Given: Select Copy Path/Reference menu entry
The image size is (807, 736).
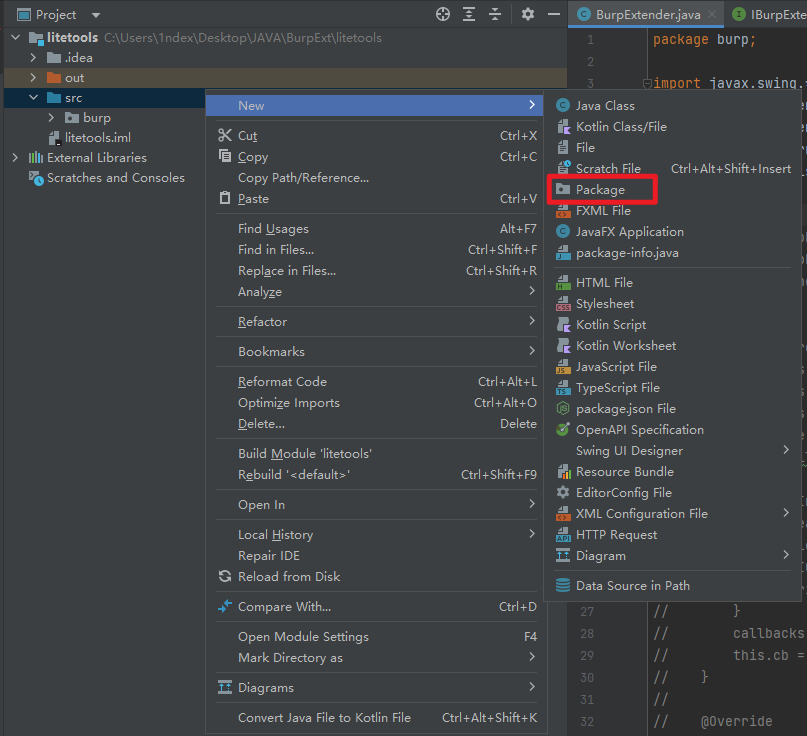Looking at the screenshot, I should click(377, 178).
